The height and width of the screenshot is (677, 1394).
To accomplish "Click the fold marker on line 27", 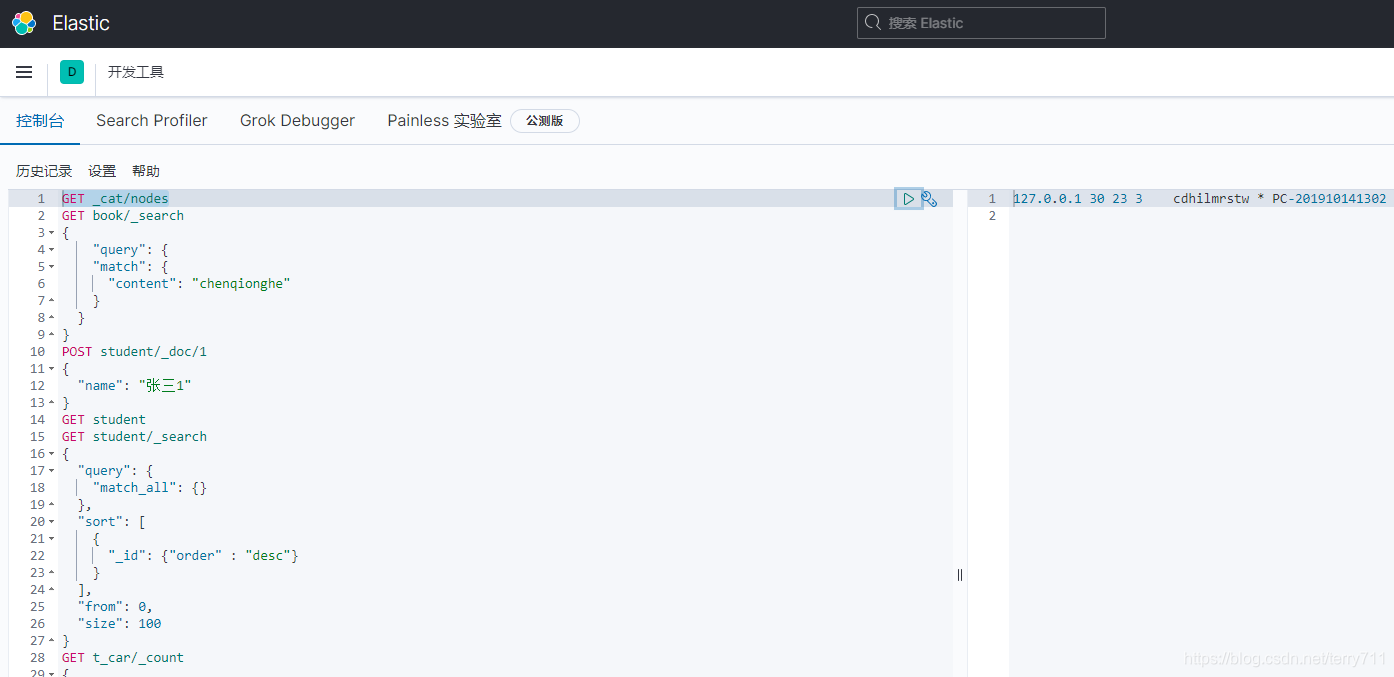I will point(52,641).
